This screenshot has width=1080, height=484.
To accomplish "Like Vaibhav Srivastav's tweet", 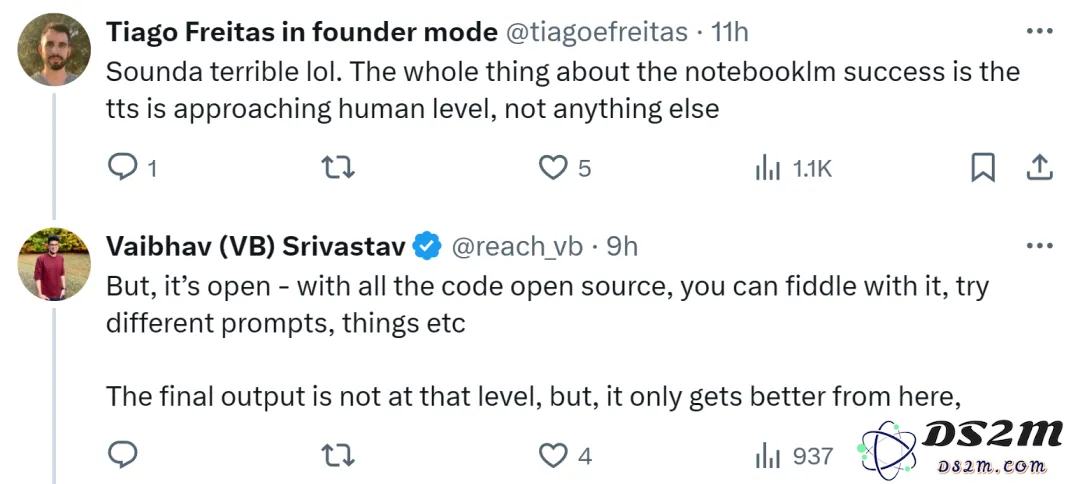I will 552,455.
